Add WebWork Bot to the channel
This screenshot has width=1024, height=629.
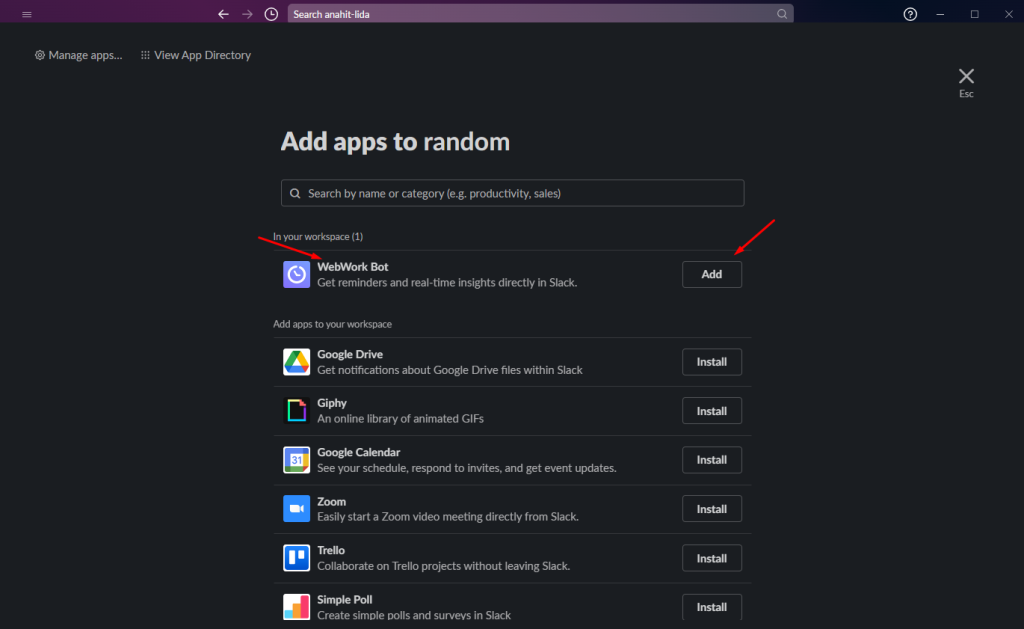tap(712, 274)
